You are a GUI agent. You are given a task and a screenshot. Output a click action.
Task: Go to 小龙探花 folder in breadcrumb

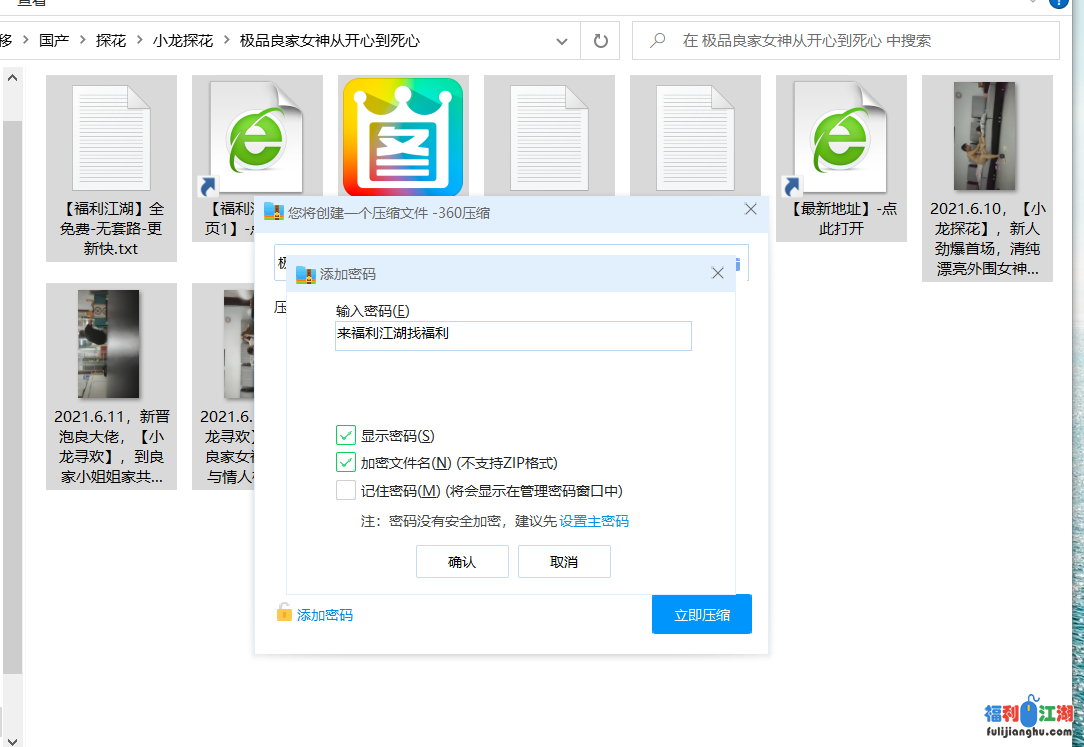182,41
